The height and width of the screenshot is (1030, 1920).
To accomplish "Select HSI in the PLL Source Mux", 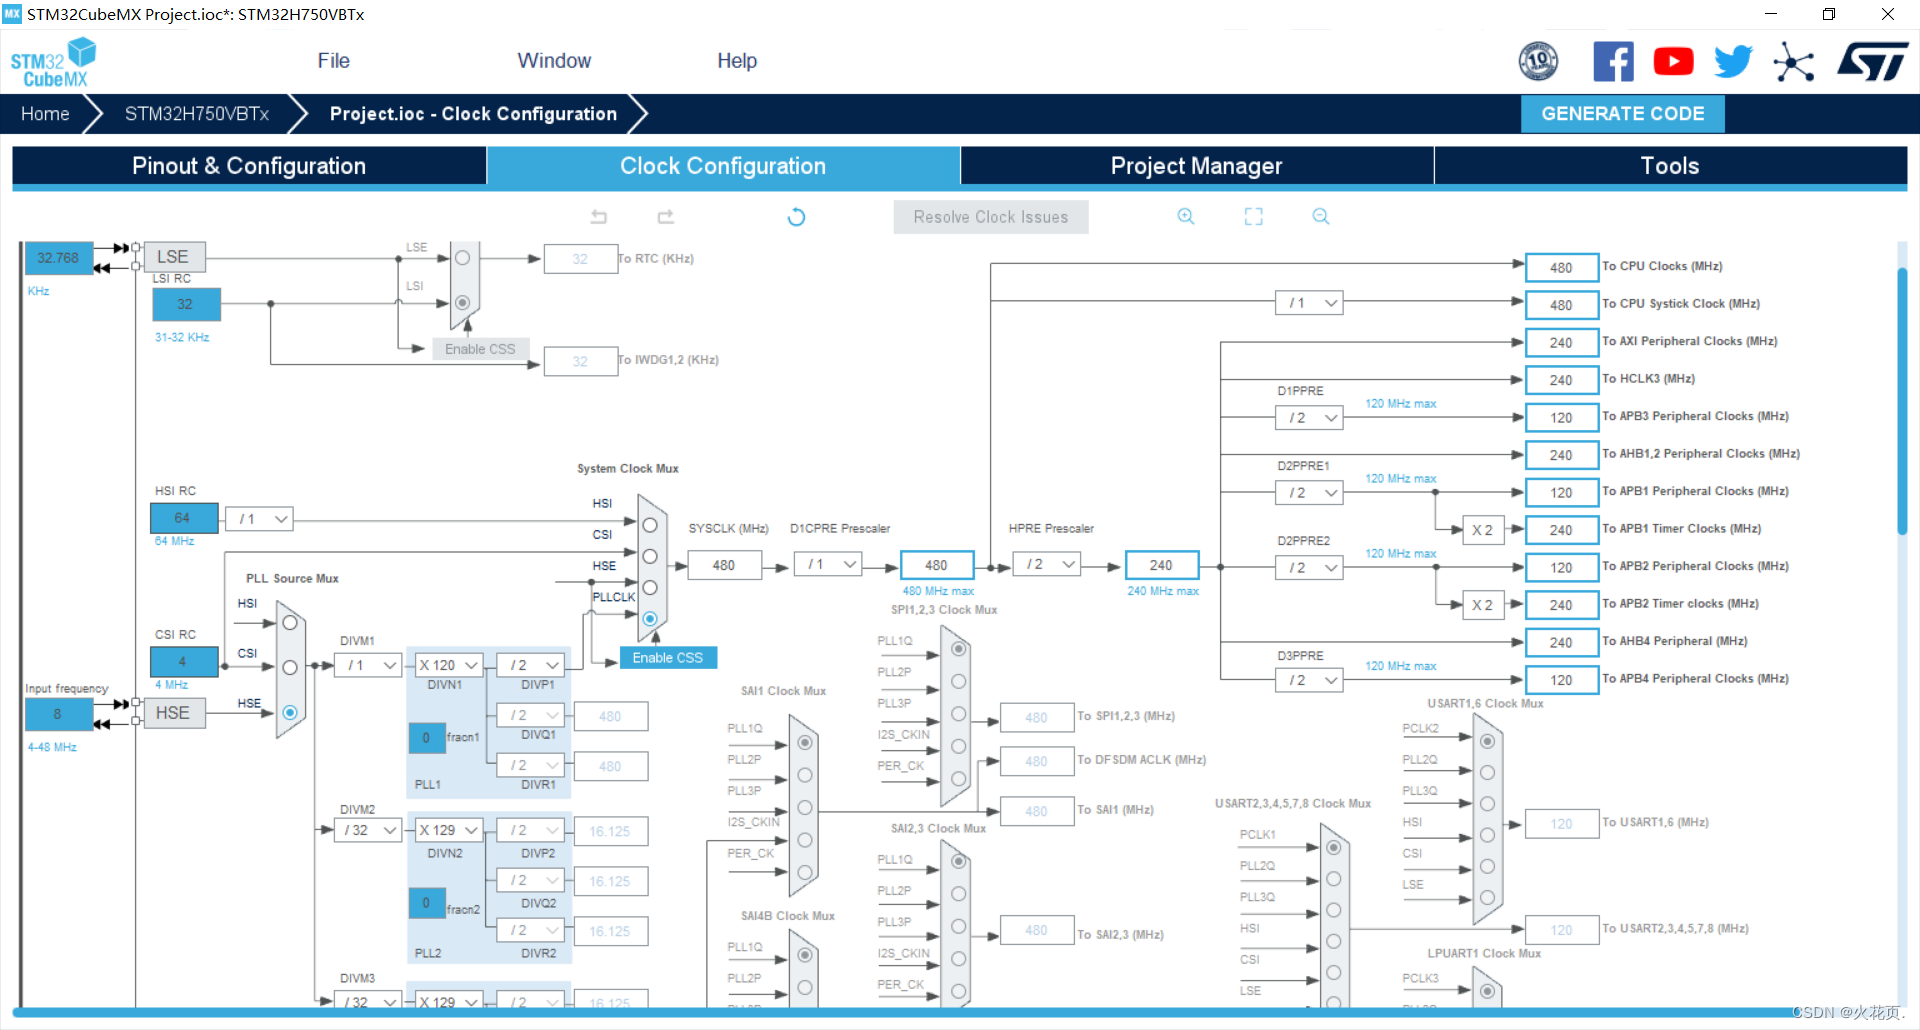I will pyautogui.click(x=290, y=623).
